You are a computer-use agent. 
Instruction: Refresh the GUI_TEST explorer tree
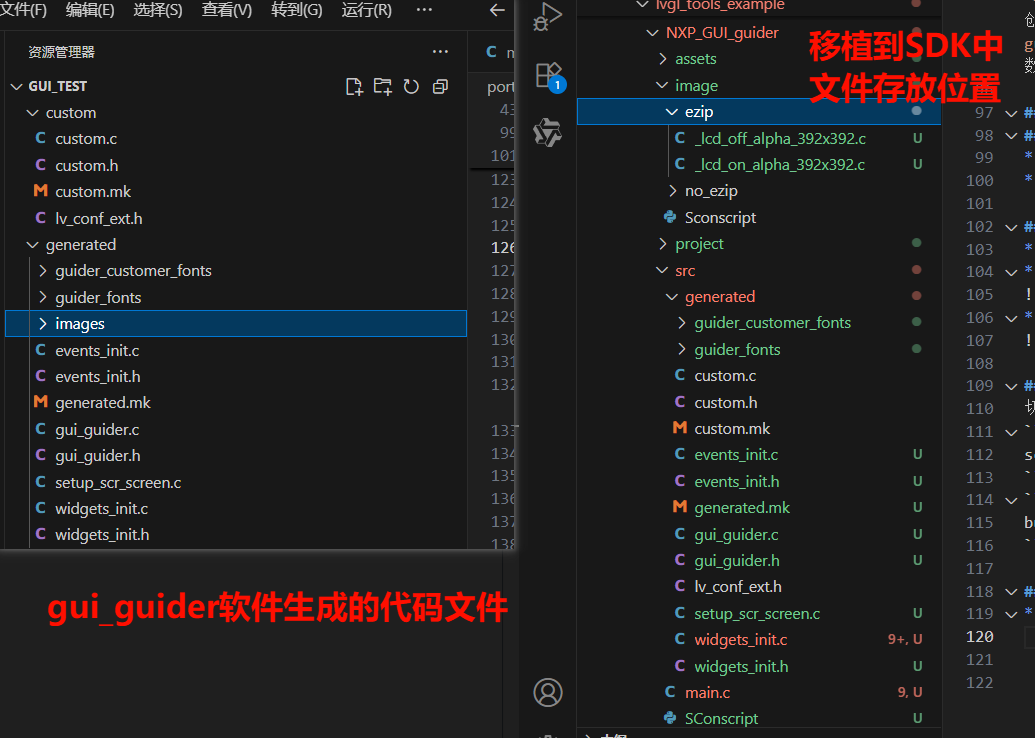tap(411, 87)
